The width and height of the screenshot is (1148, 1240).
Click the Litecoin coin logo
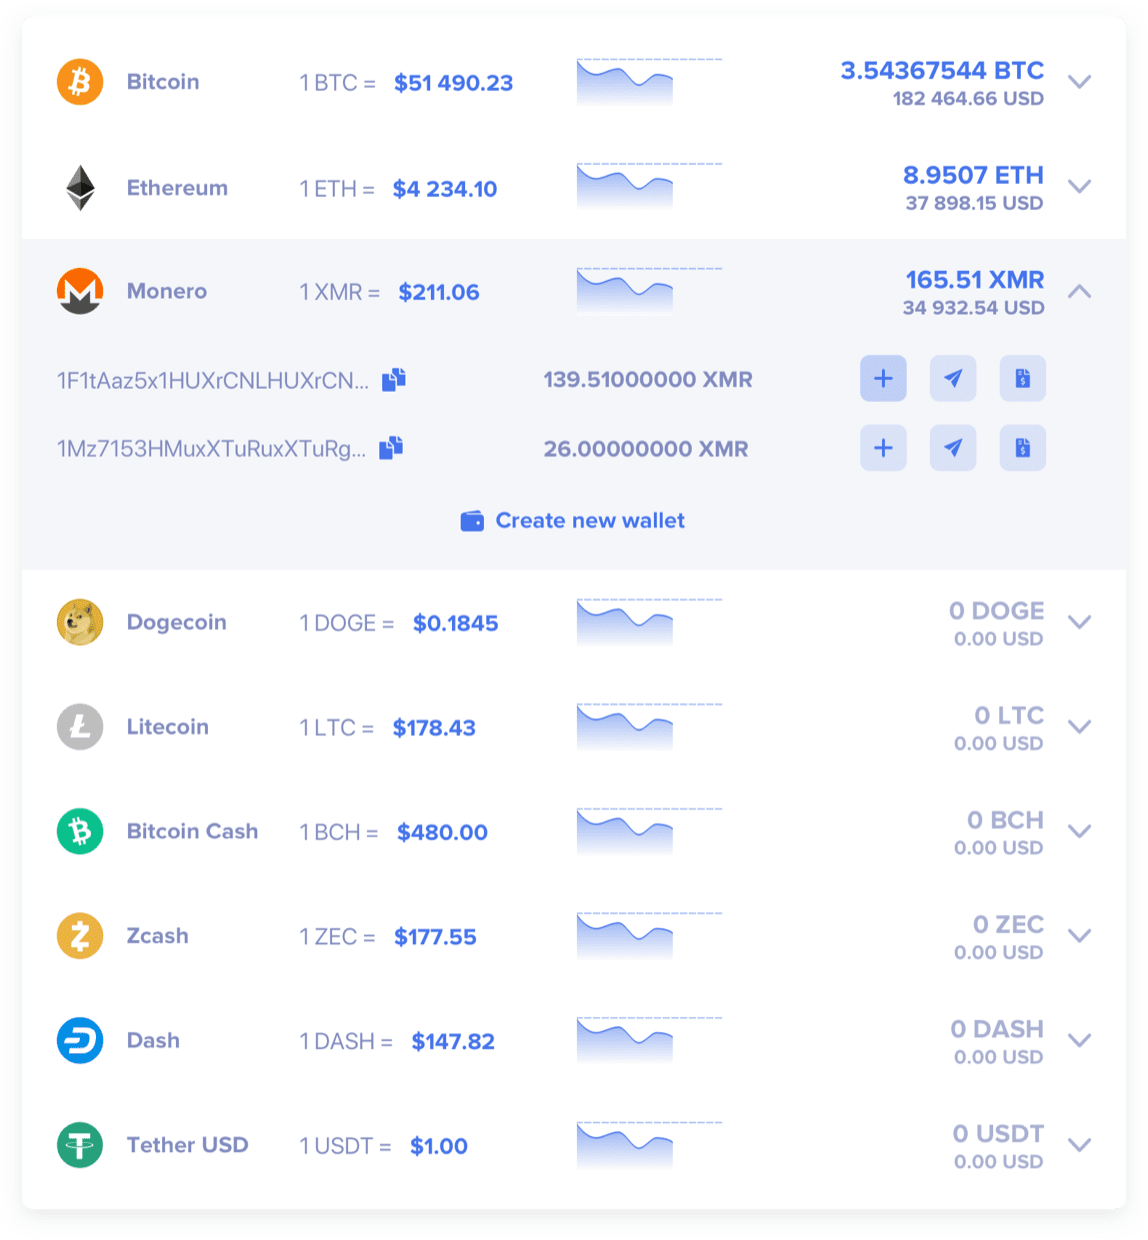pos(80,727)
